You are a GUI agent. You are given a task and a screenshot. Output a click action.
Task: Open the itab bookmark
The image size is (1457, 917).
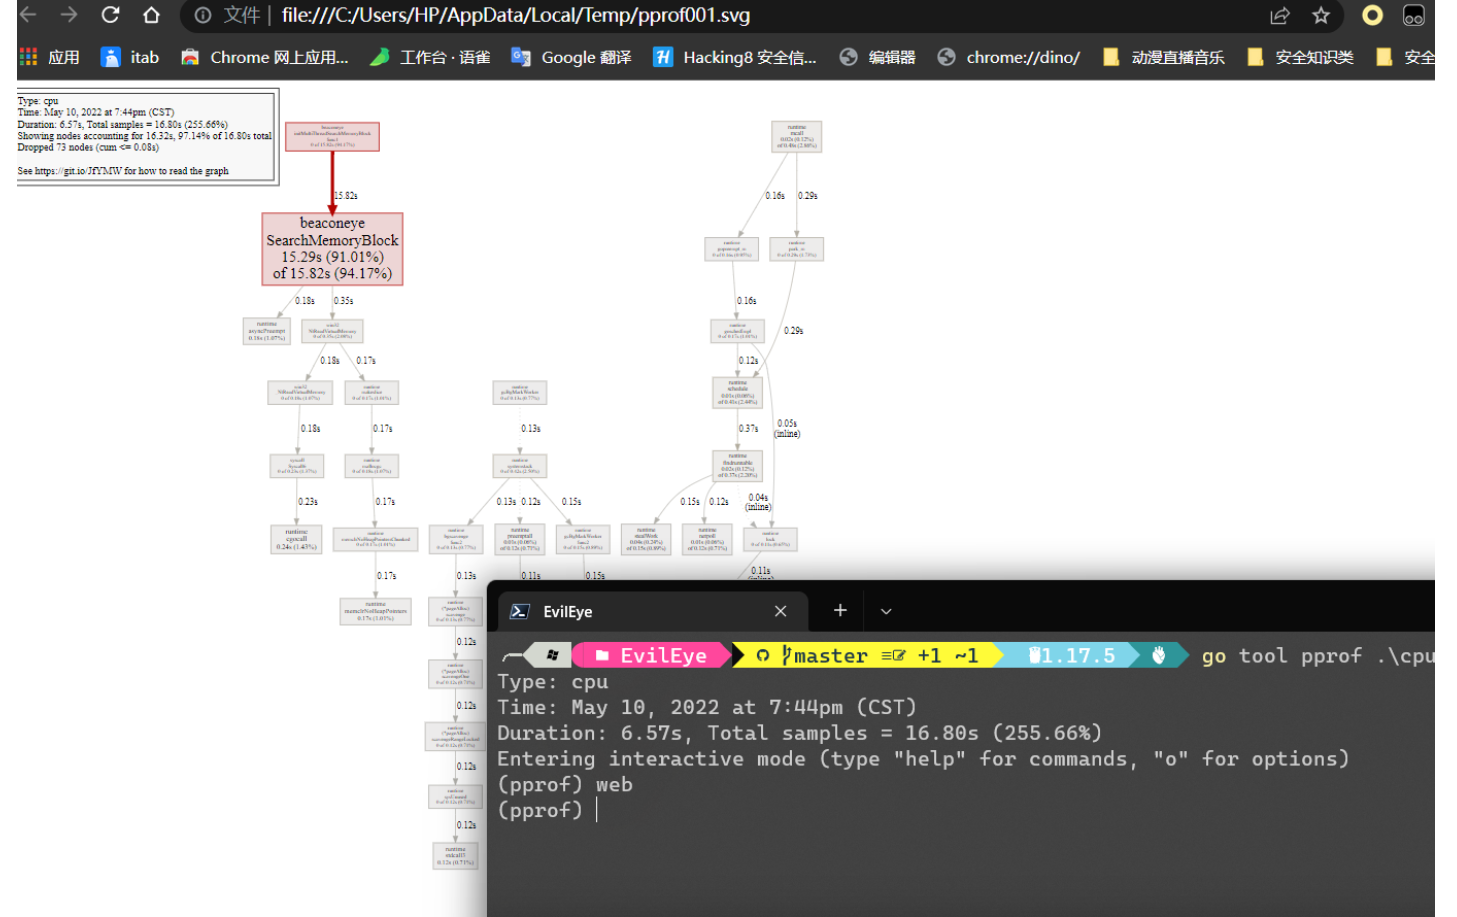[131, 57]
